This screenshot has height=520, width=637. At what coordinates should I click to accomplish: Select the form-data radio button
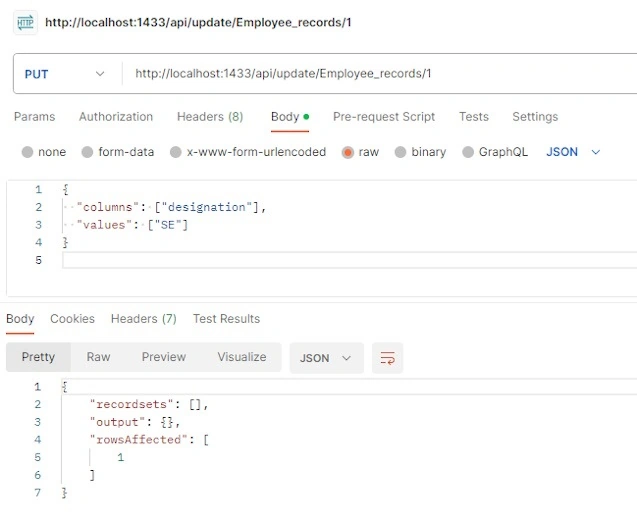pos(87,152)
